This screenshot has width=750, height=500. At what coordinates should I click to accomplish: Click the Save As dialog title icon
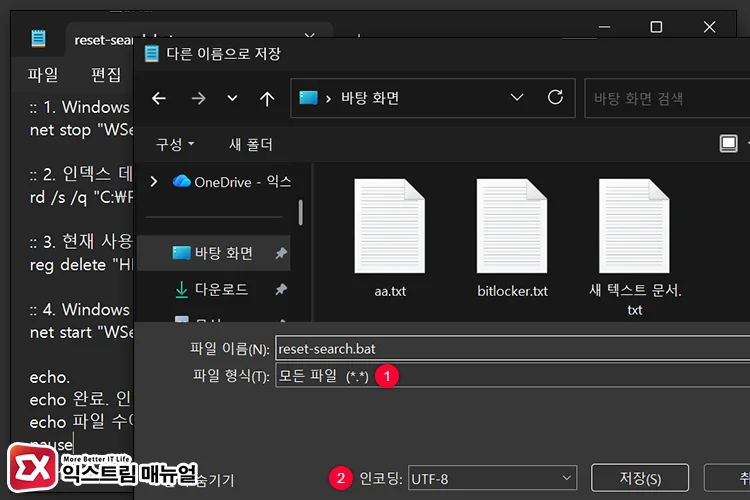tap(152, 54)
